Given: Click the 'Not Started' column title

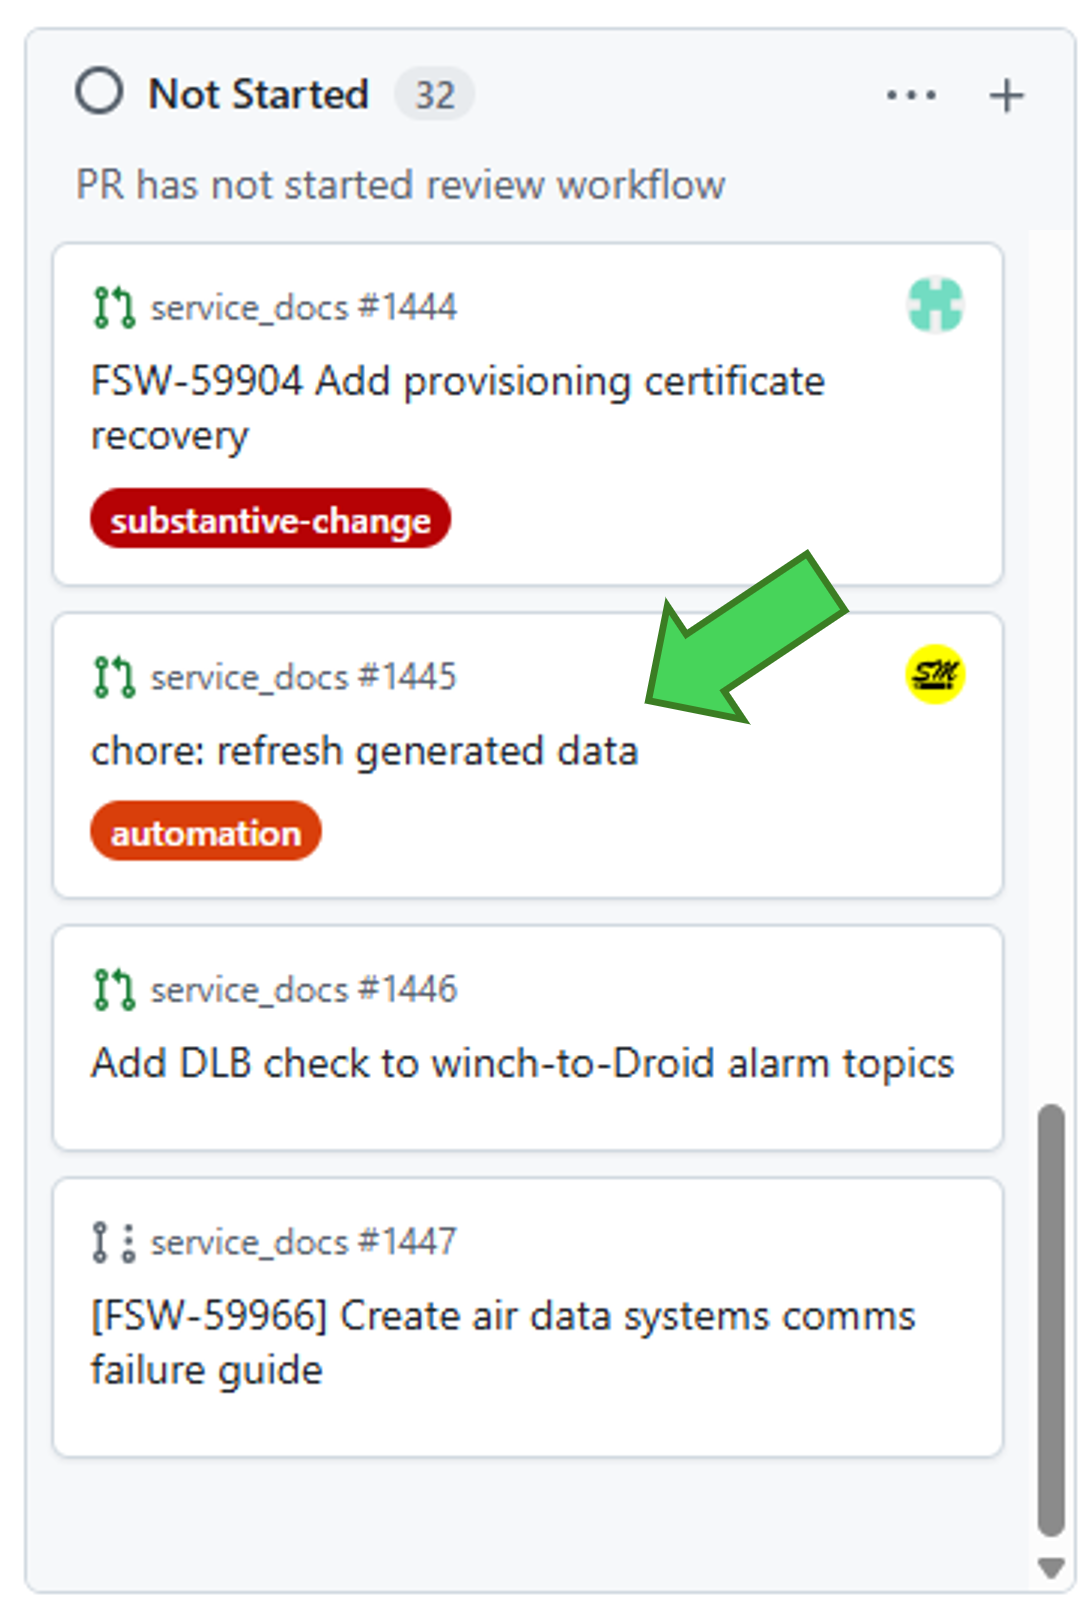Looking at the screenshot, I should point(259,94).
